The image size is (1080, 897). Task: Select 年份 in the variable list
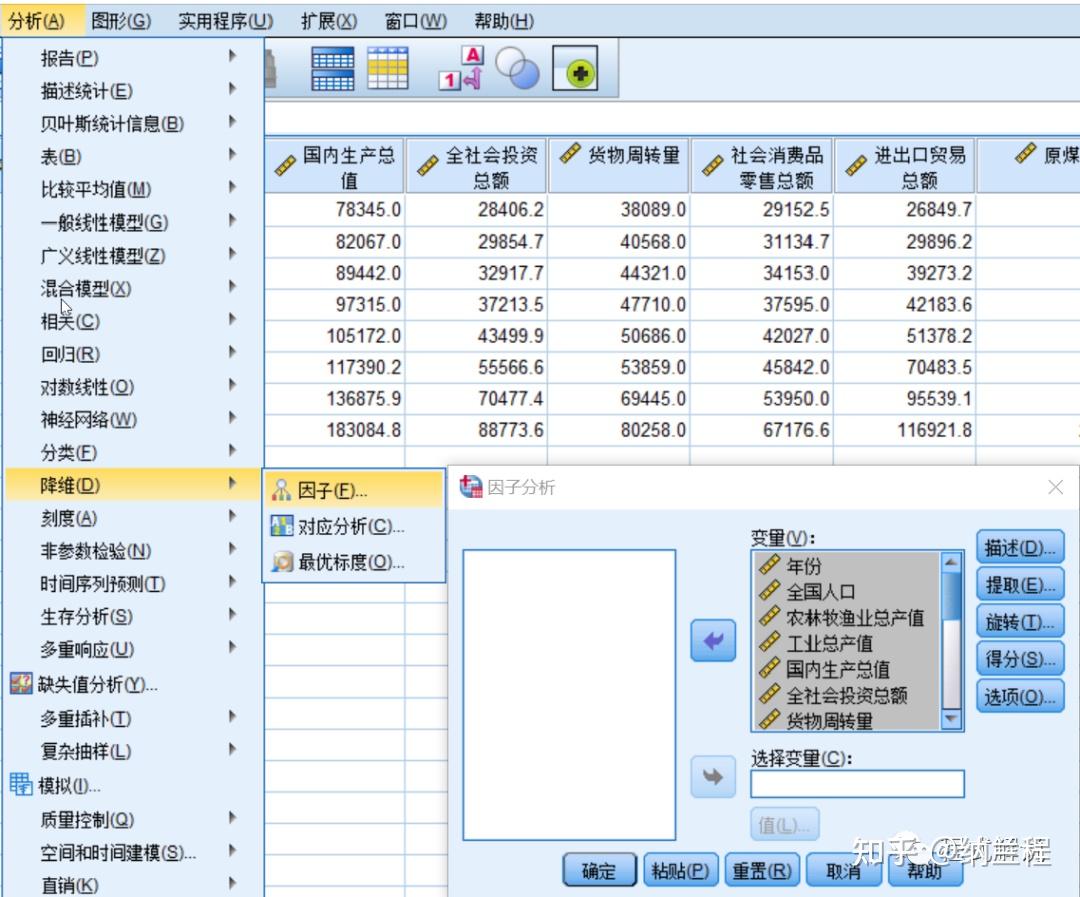click(847, 565)
